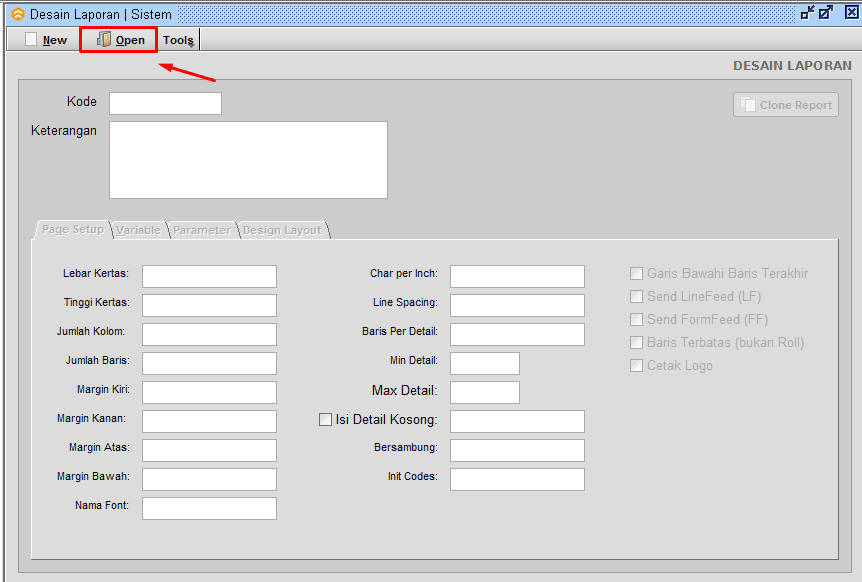The width and height of the screenshot is (862, 582).
Task: Click the Margin Kanan field
Action: [209, 422]
